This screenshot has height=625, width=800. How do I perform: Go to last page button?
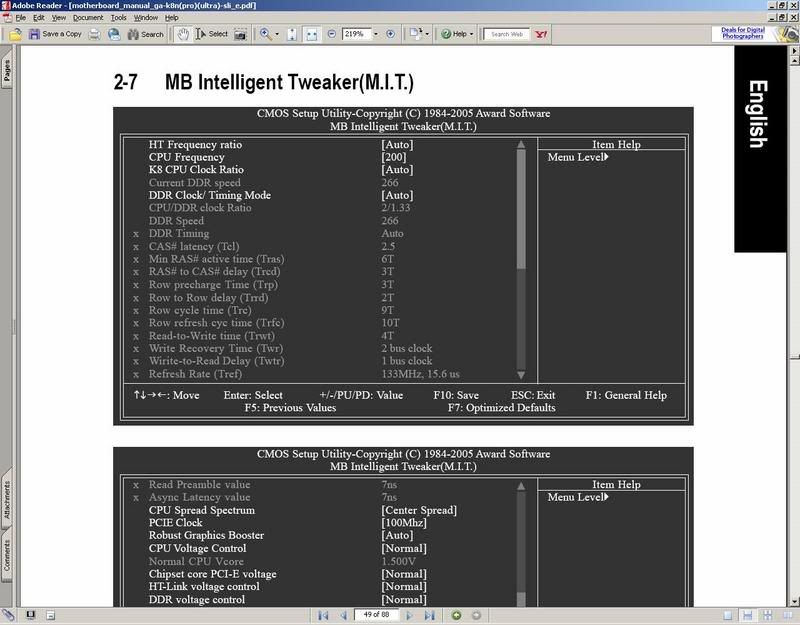[x=430, y=615]
